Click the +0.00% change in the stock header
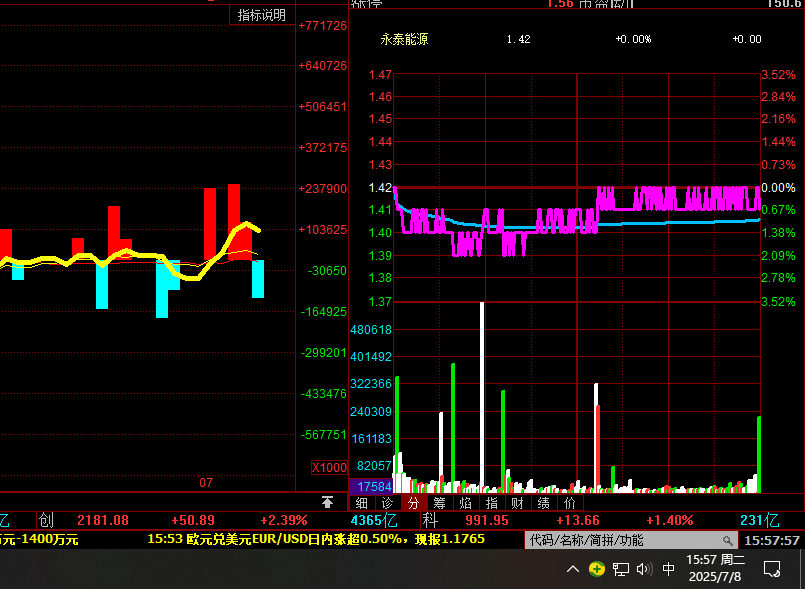Image resolution: width=805 pixels, height=589 pixels. [x=633, y=40]
